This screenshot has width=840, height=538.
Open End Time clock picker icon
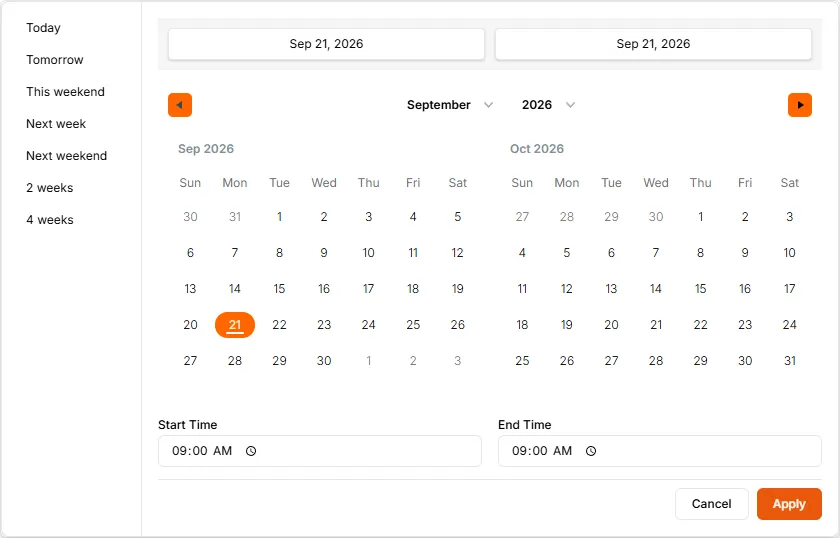click(591, 451)
